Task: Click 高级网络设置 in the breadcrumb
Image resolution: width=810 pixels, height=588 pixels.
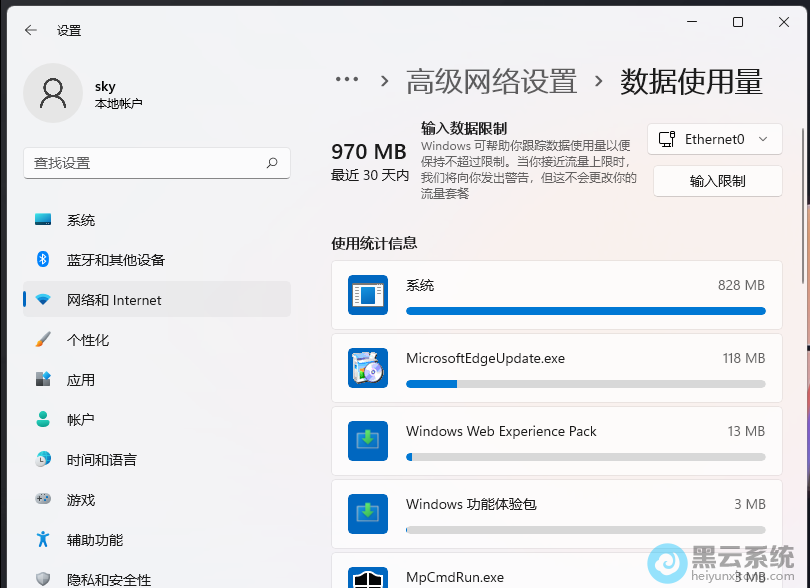Action: click(x=490, y=81)
